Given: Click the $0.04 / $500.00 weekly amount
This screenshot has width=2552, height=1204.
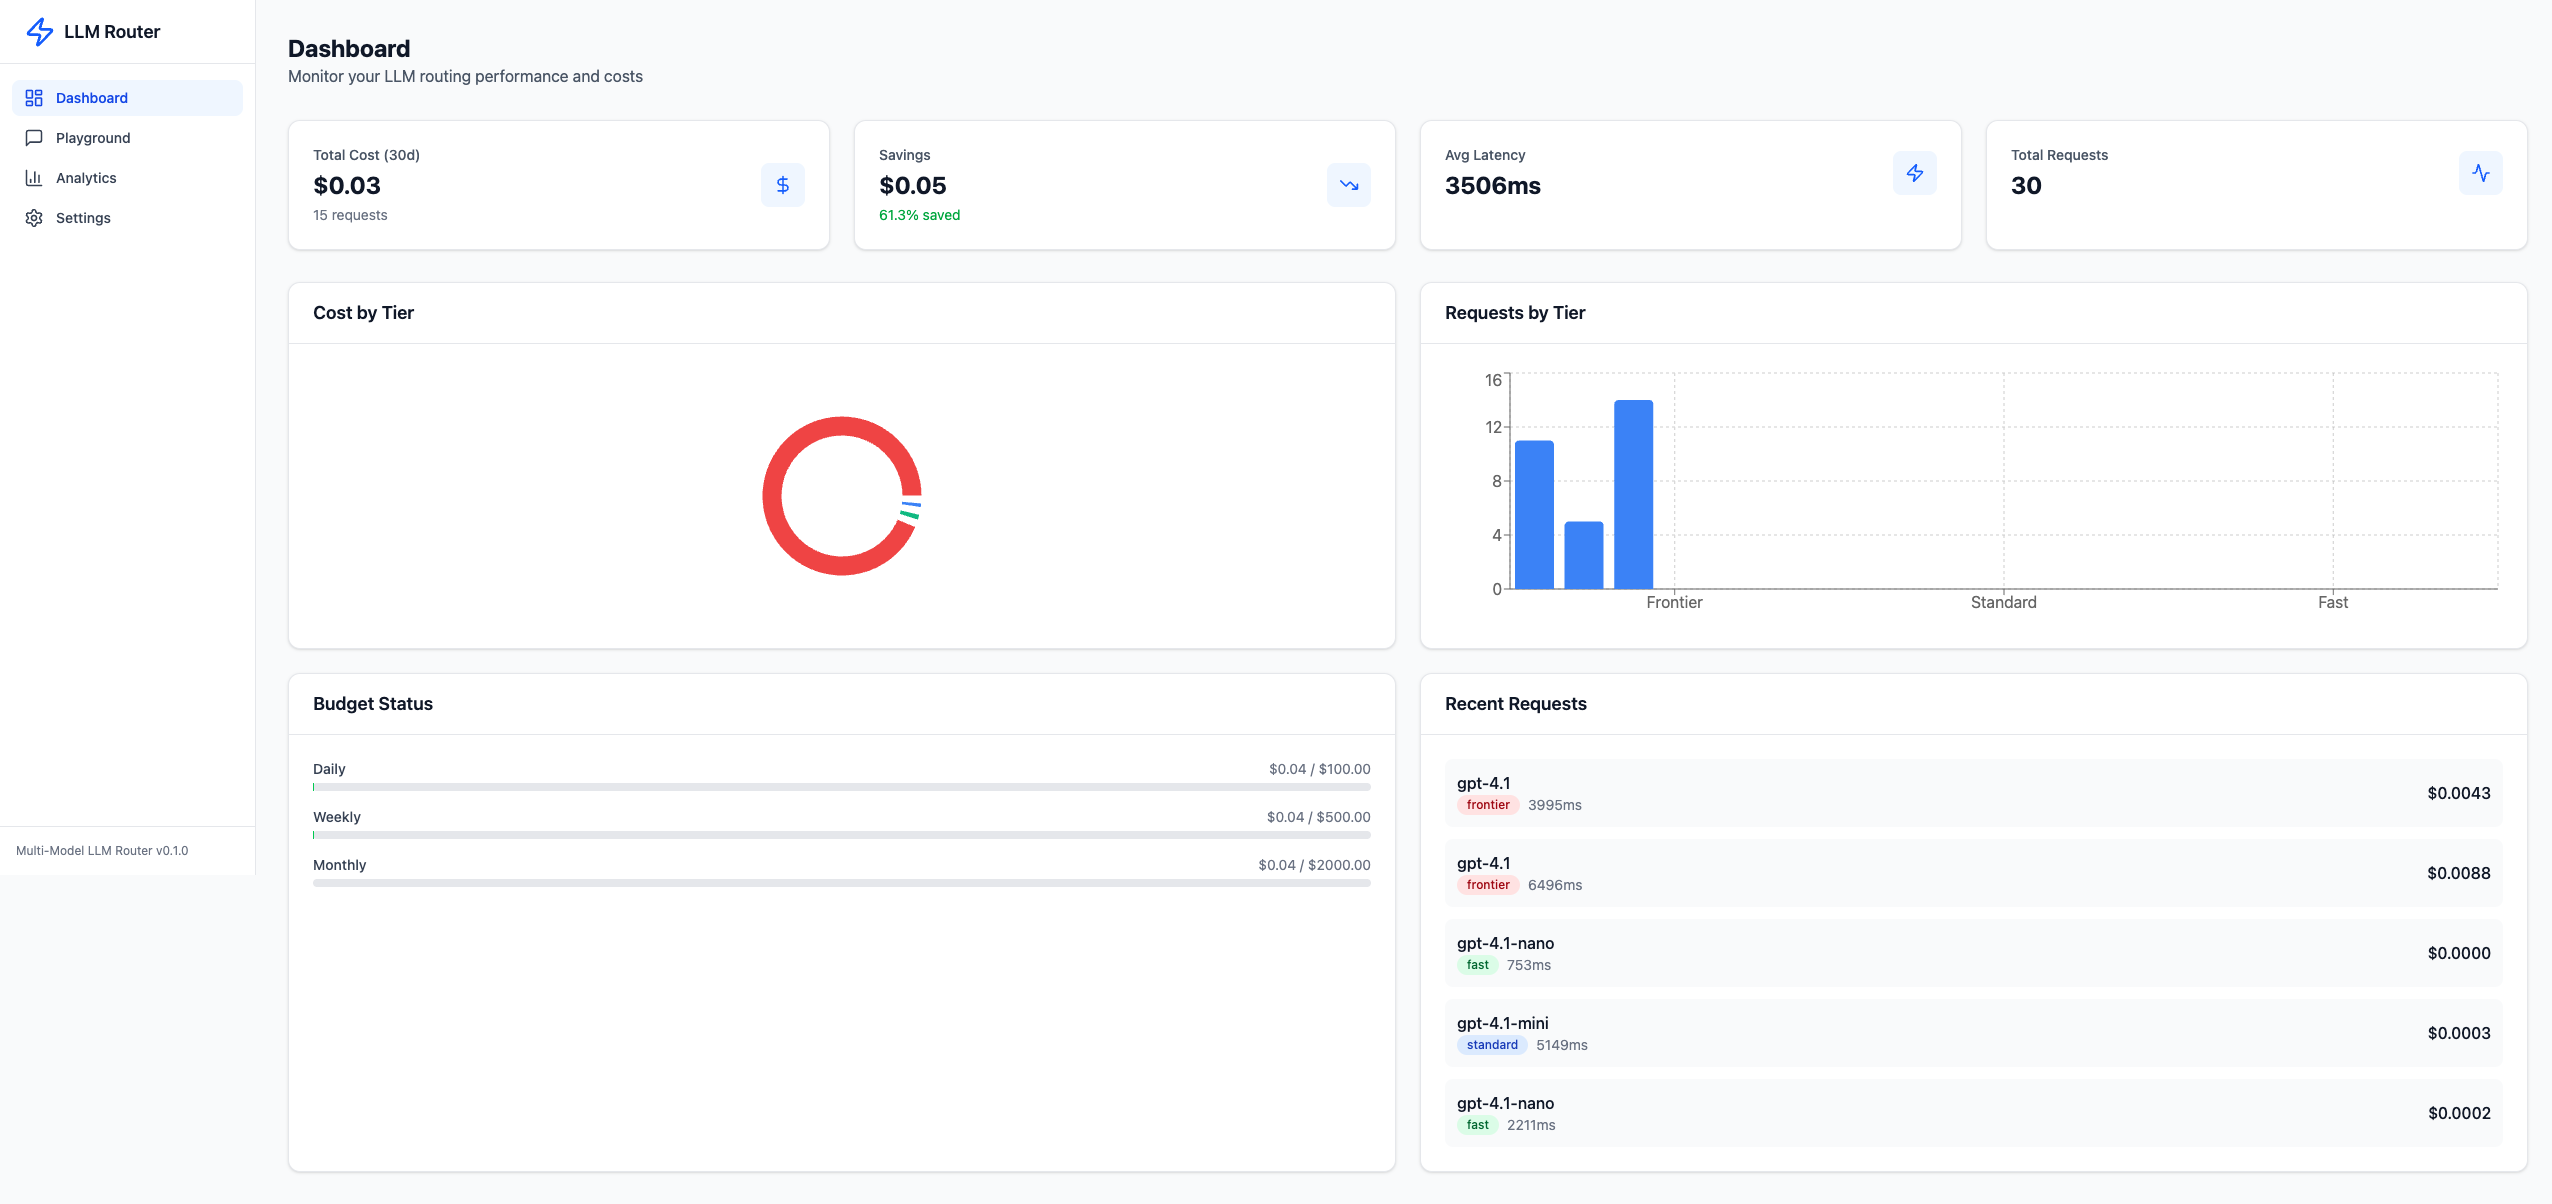Looking at the screenshot, I should click(x=1319, y=817).
